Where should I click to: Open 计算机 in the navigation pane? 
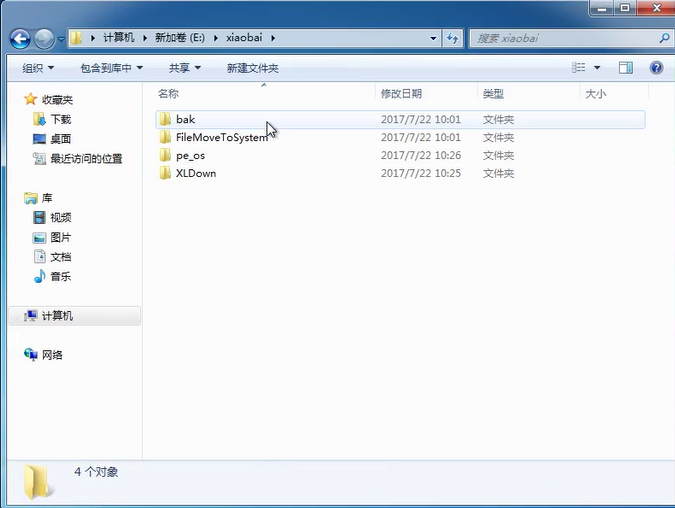[57, 316]
